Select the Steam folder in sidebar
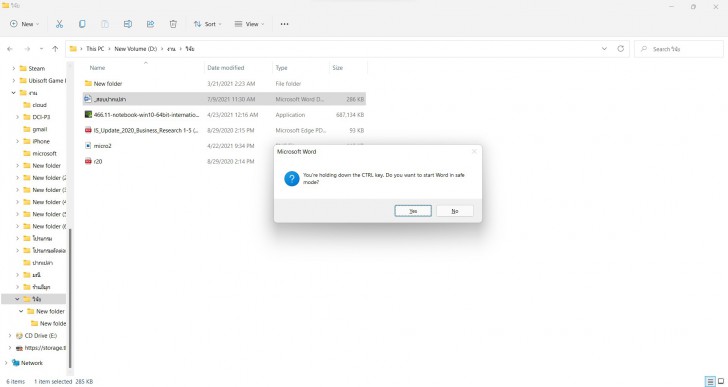The width and height of the screenshot is (728, 387). coord(36,68)
